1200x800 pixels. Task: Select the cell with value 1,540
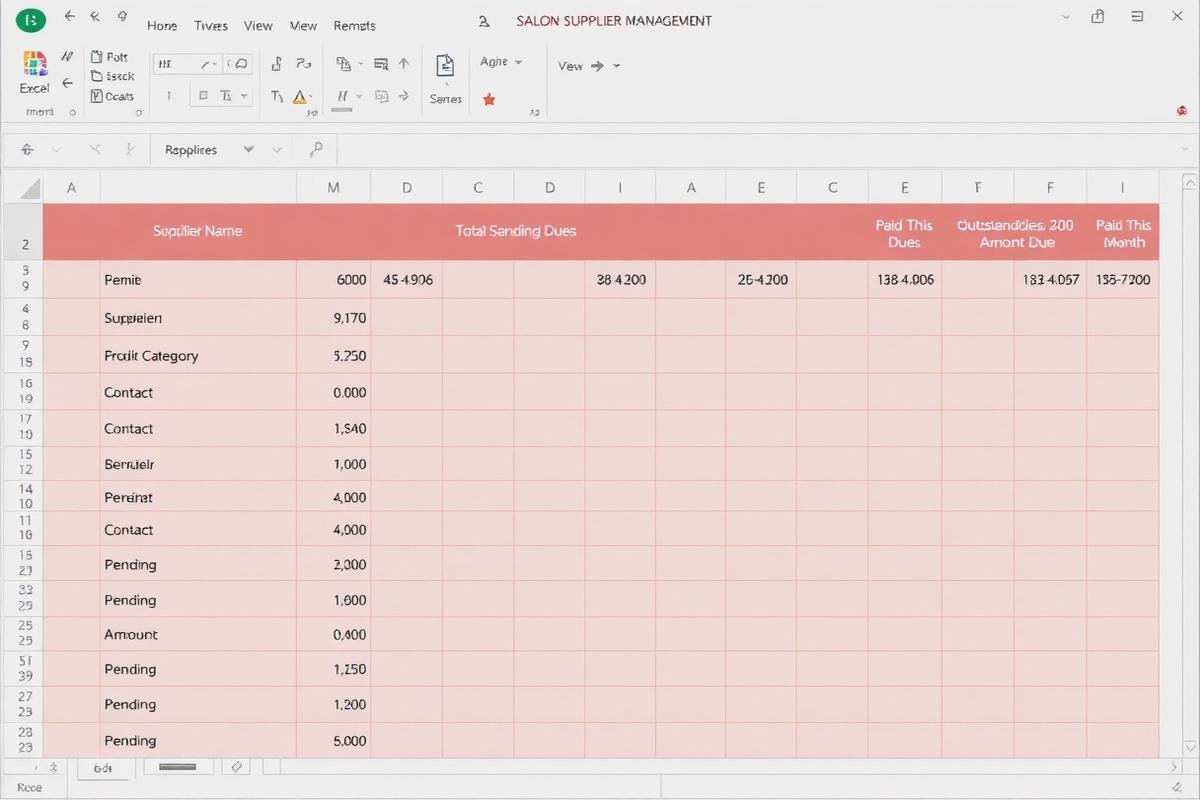[333, 428]
